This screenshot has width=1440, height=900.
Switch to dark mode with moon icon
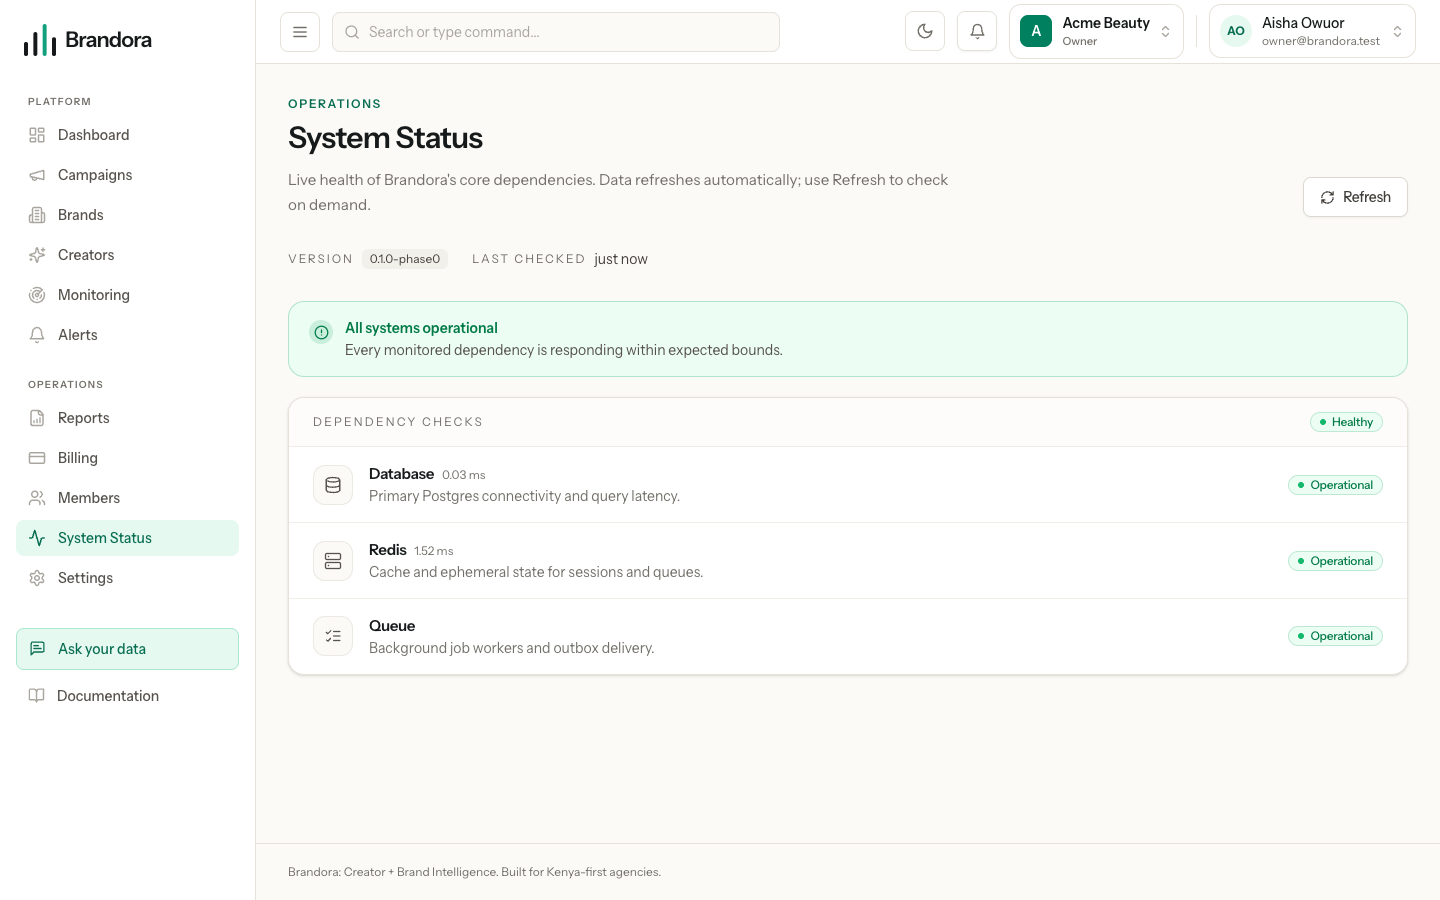(x=925, y=32)
